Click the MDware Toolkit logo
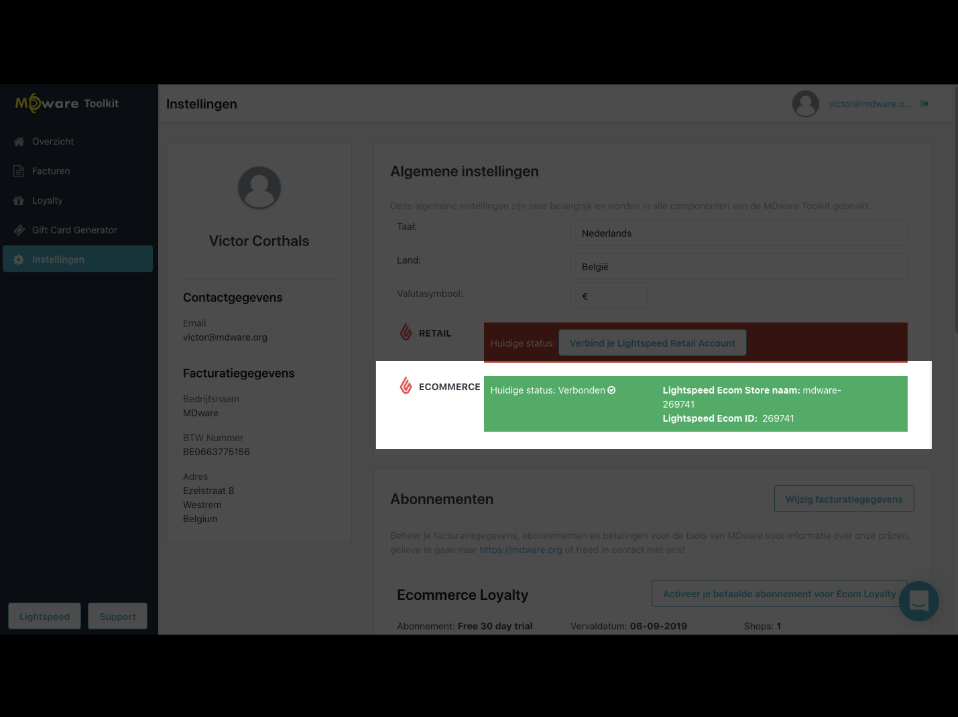Viewport: 958px width, 717px height. [x=67, y=103]
